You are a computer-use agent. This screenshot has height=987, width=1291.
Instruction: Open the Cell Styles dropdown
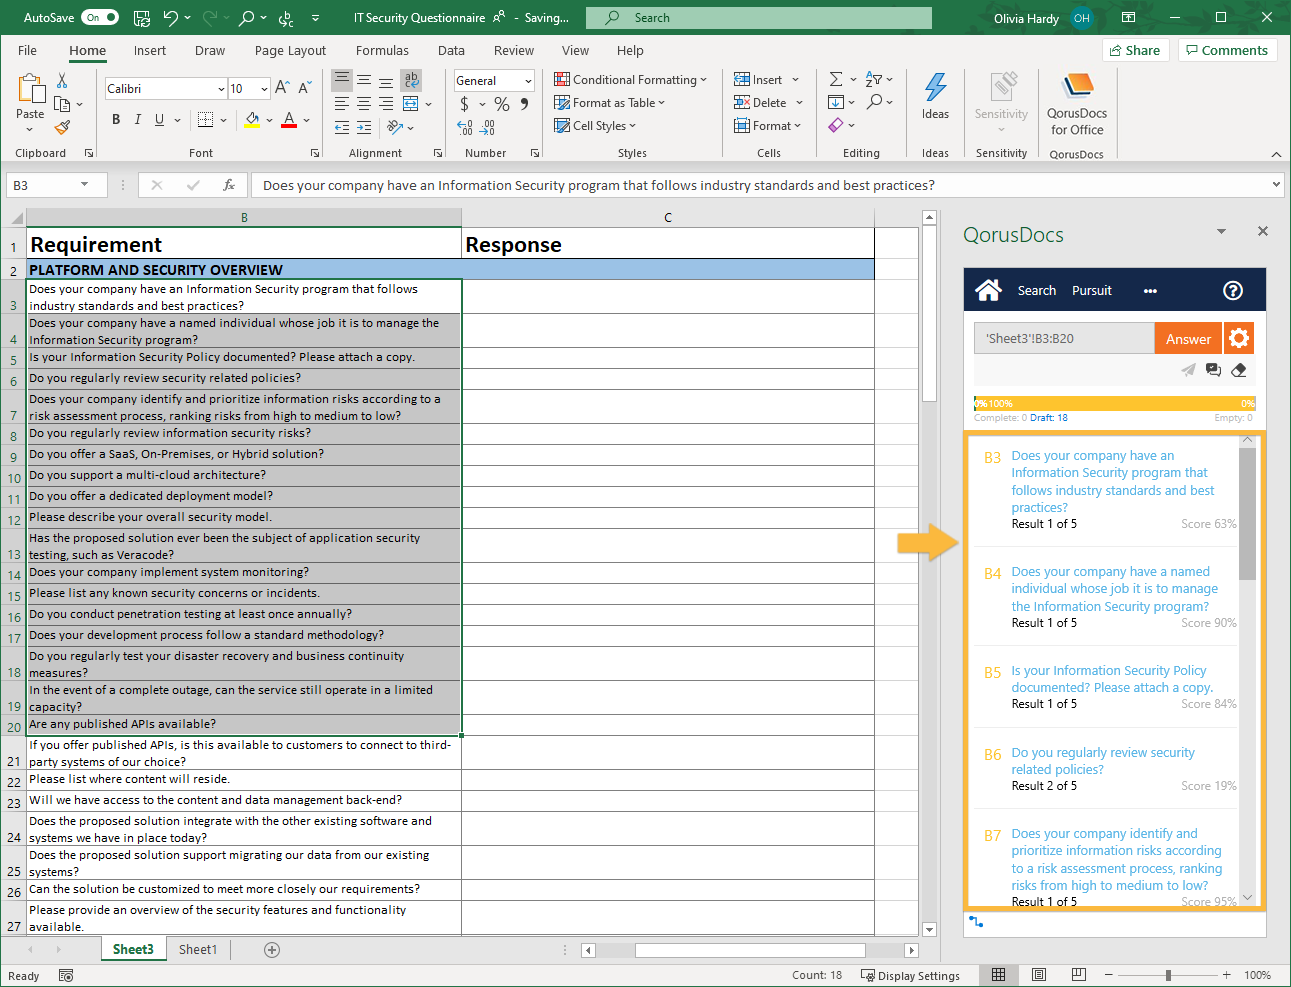pyautogui.click(x=595, y=126)
